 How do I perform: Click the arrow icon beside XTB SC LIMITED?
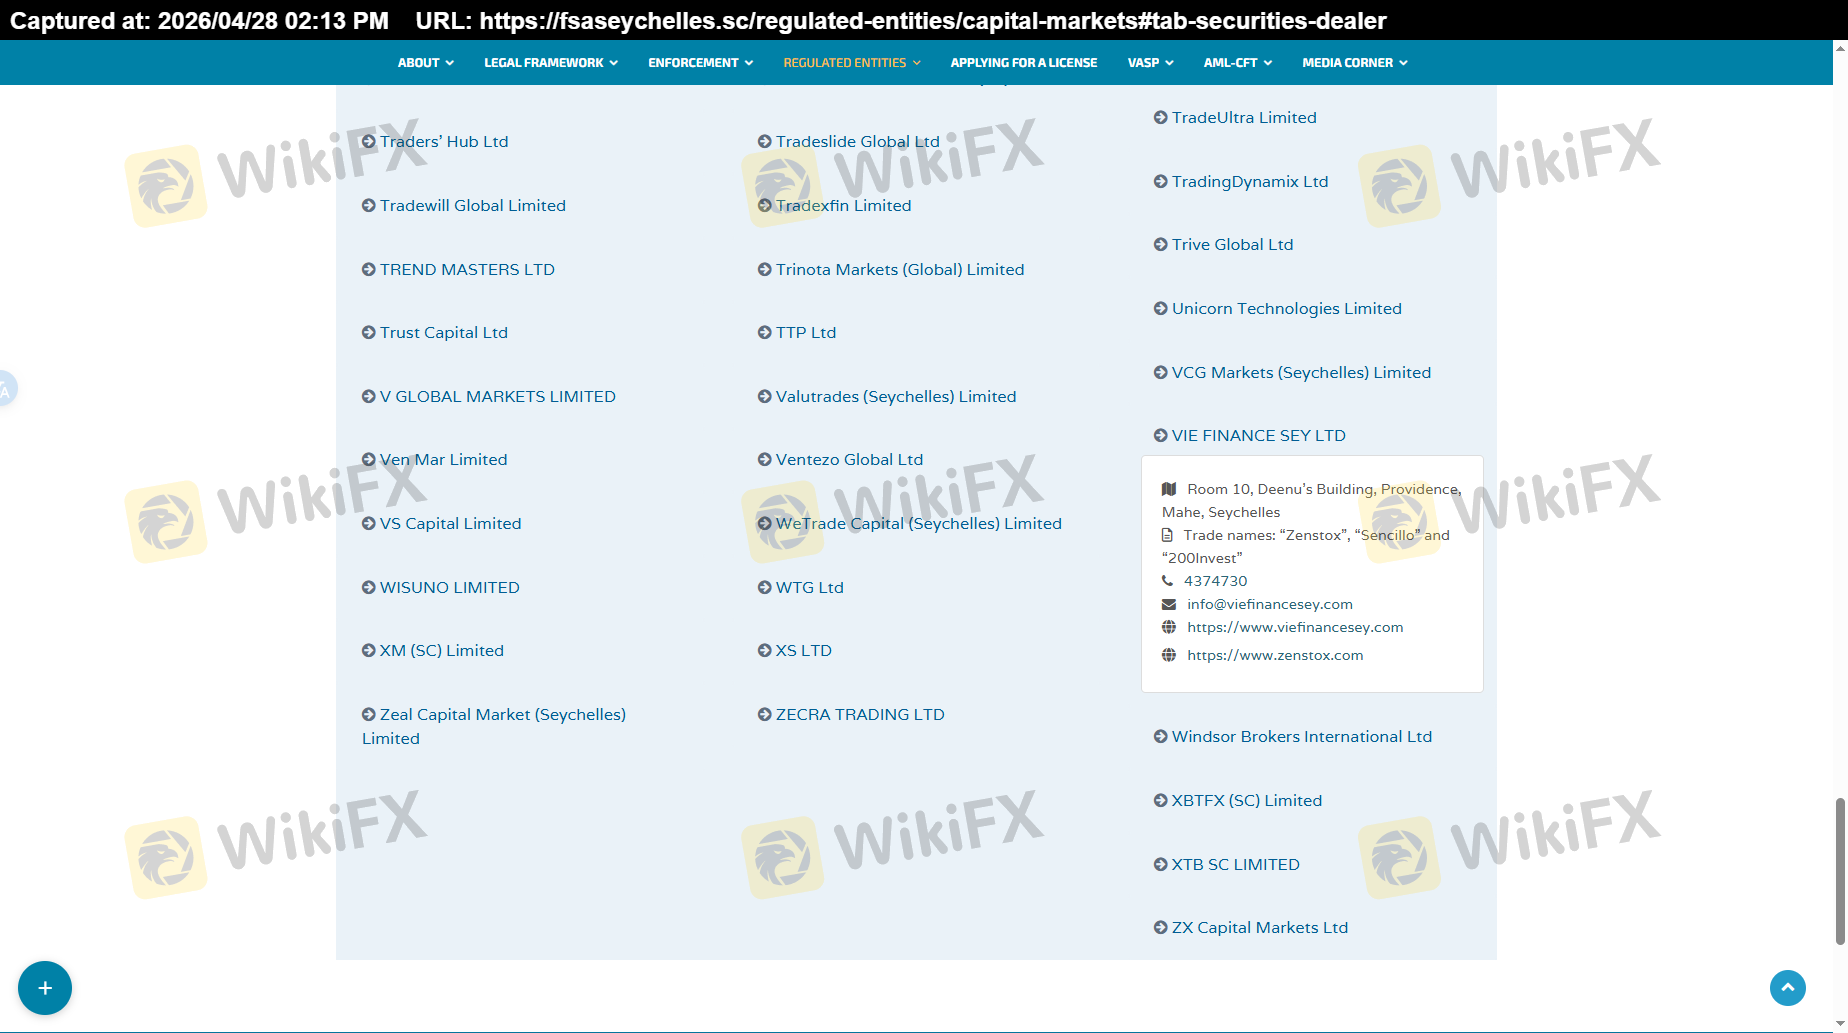1161,865
